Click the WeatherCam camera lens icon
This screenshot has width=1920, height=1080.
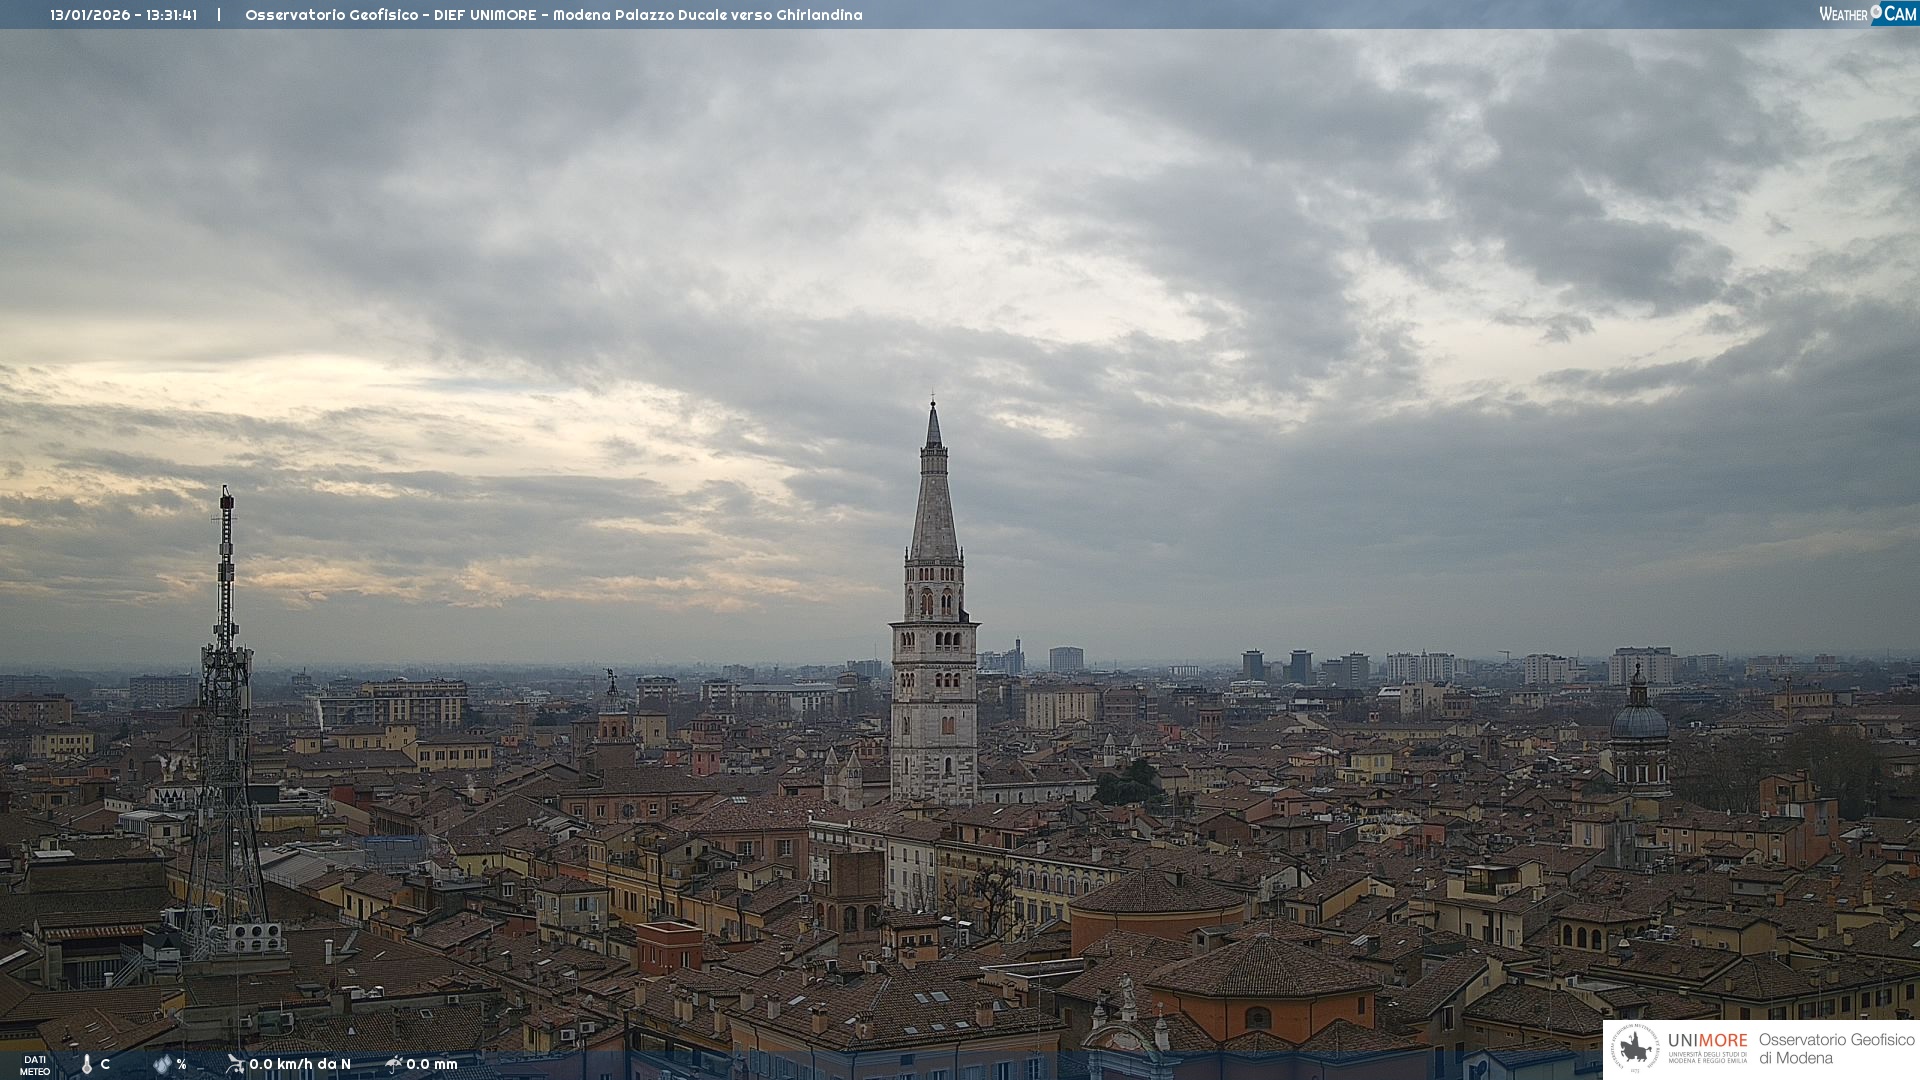(1876, 12)
